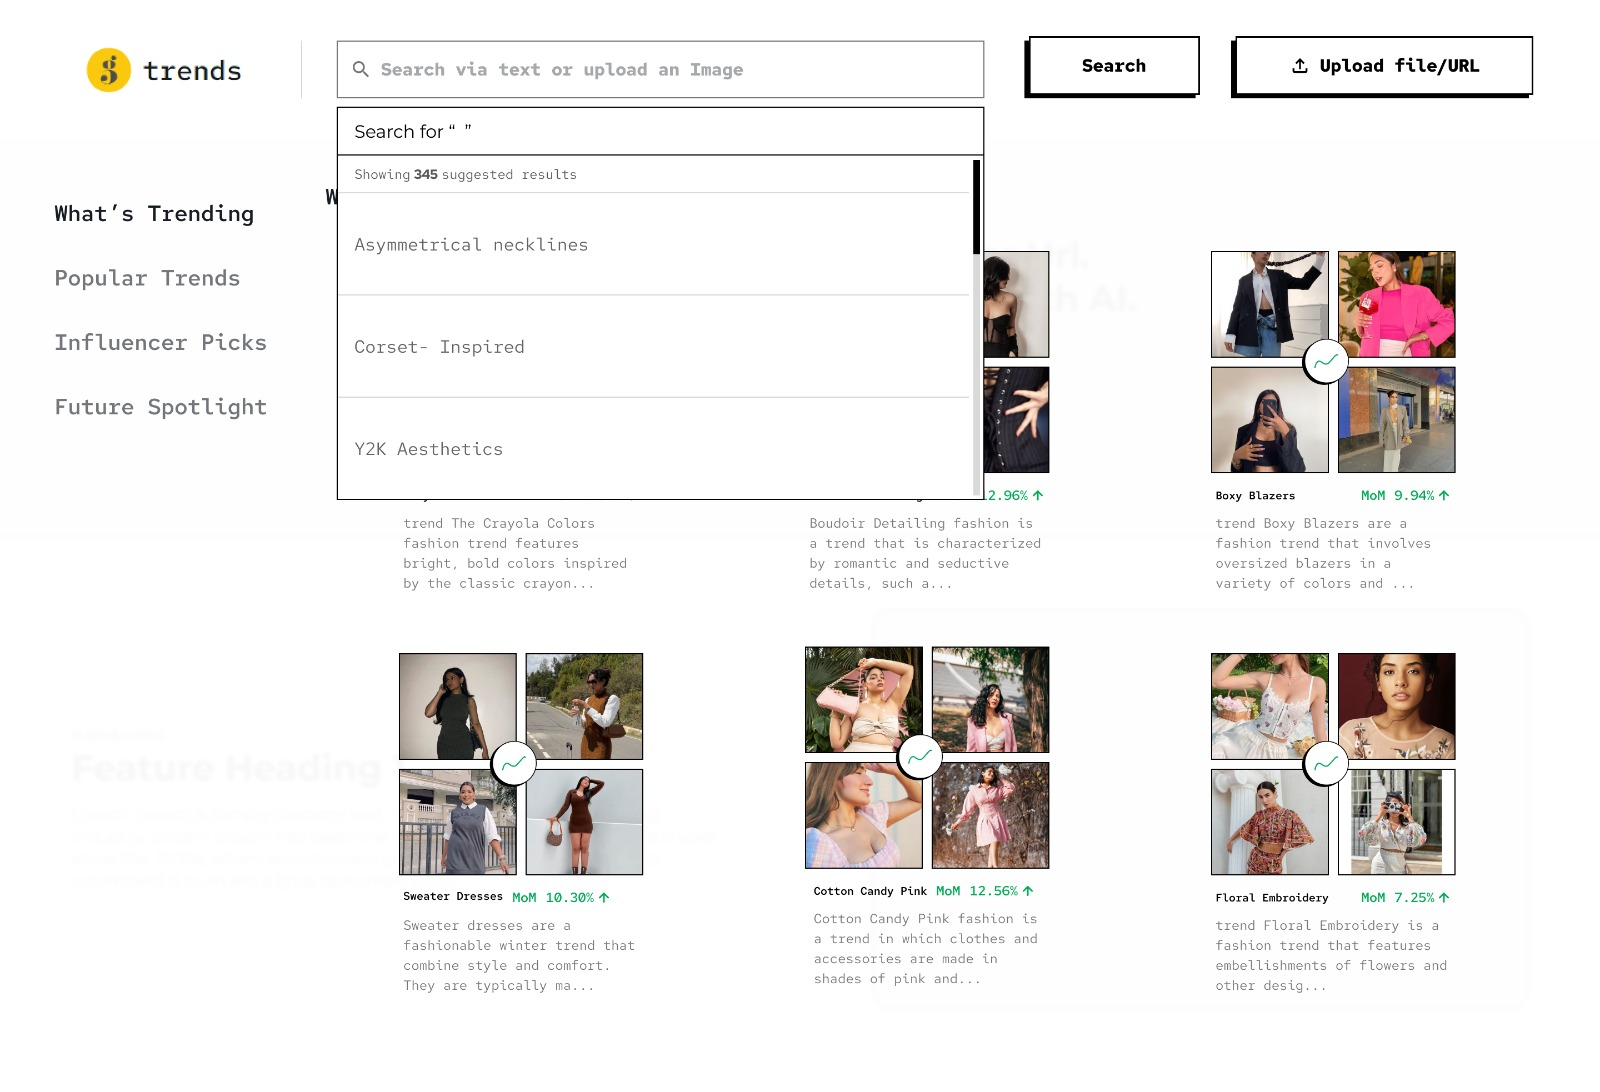Viewport: 1600px width, 1092px height.
Task: Click the up arrow beside MoM 9.94%
Action: point(1444,495)
